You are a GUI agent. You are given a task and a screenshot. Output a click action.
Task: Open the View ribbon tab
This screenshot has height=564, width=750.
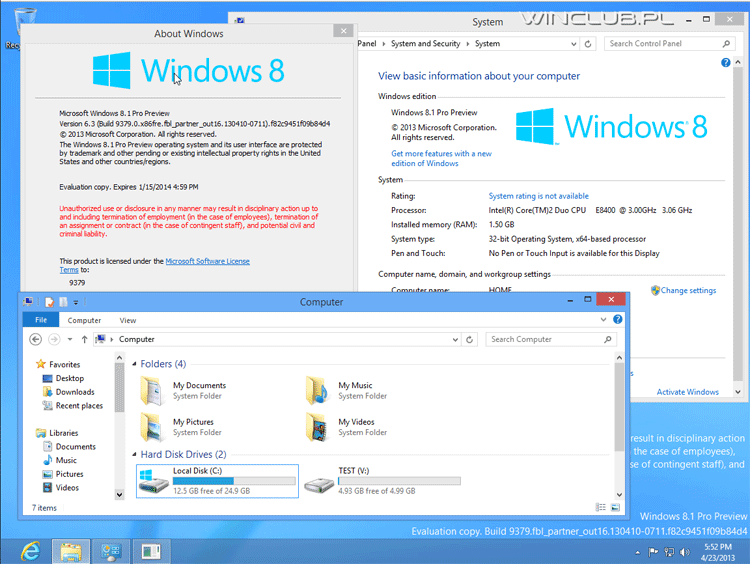(x=128, y=320)
